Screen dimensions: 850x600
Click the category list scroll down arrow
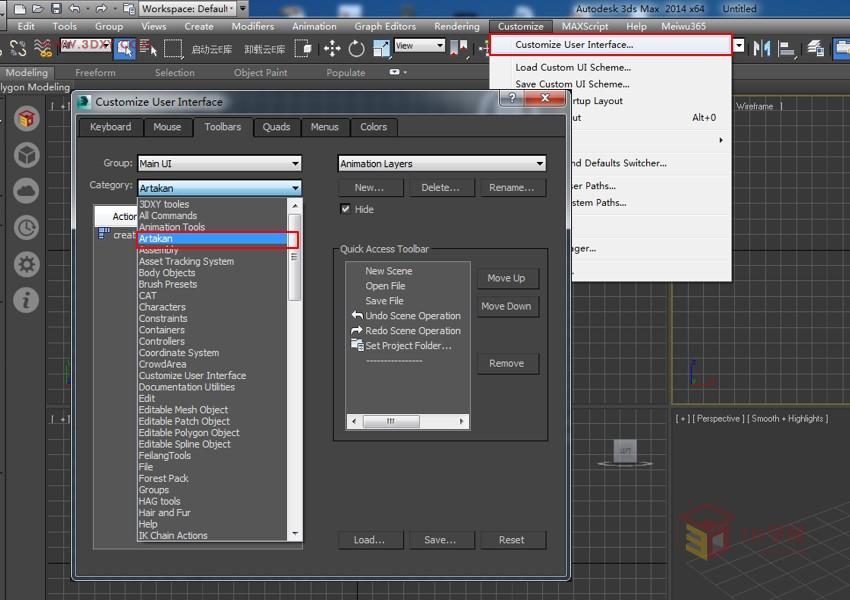point(295,534)
